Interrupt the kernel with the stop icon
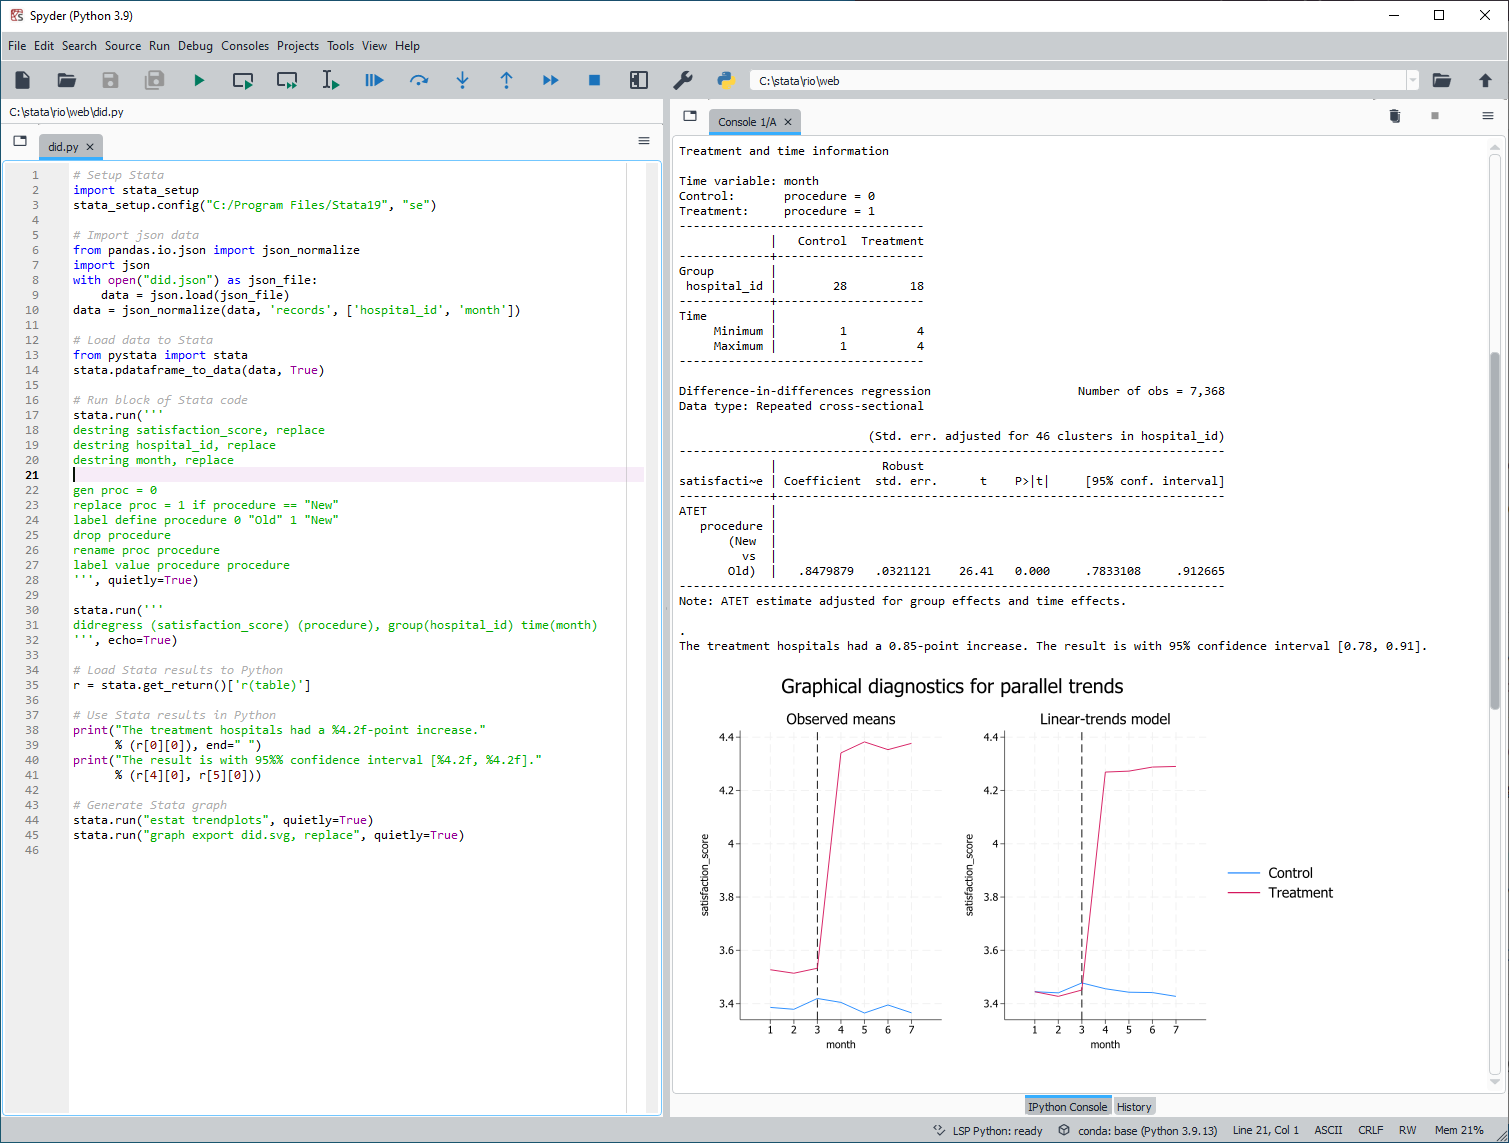The image size is (1509, 1143). [x=1435, y=116]
